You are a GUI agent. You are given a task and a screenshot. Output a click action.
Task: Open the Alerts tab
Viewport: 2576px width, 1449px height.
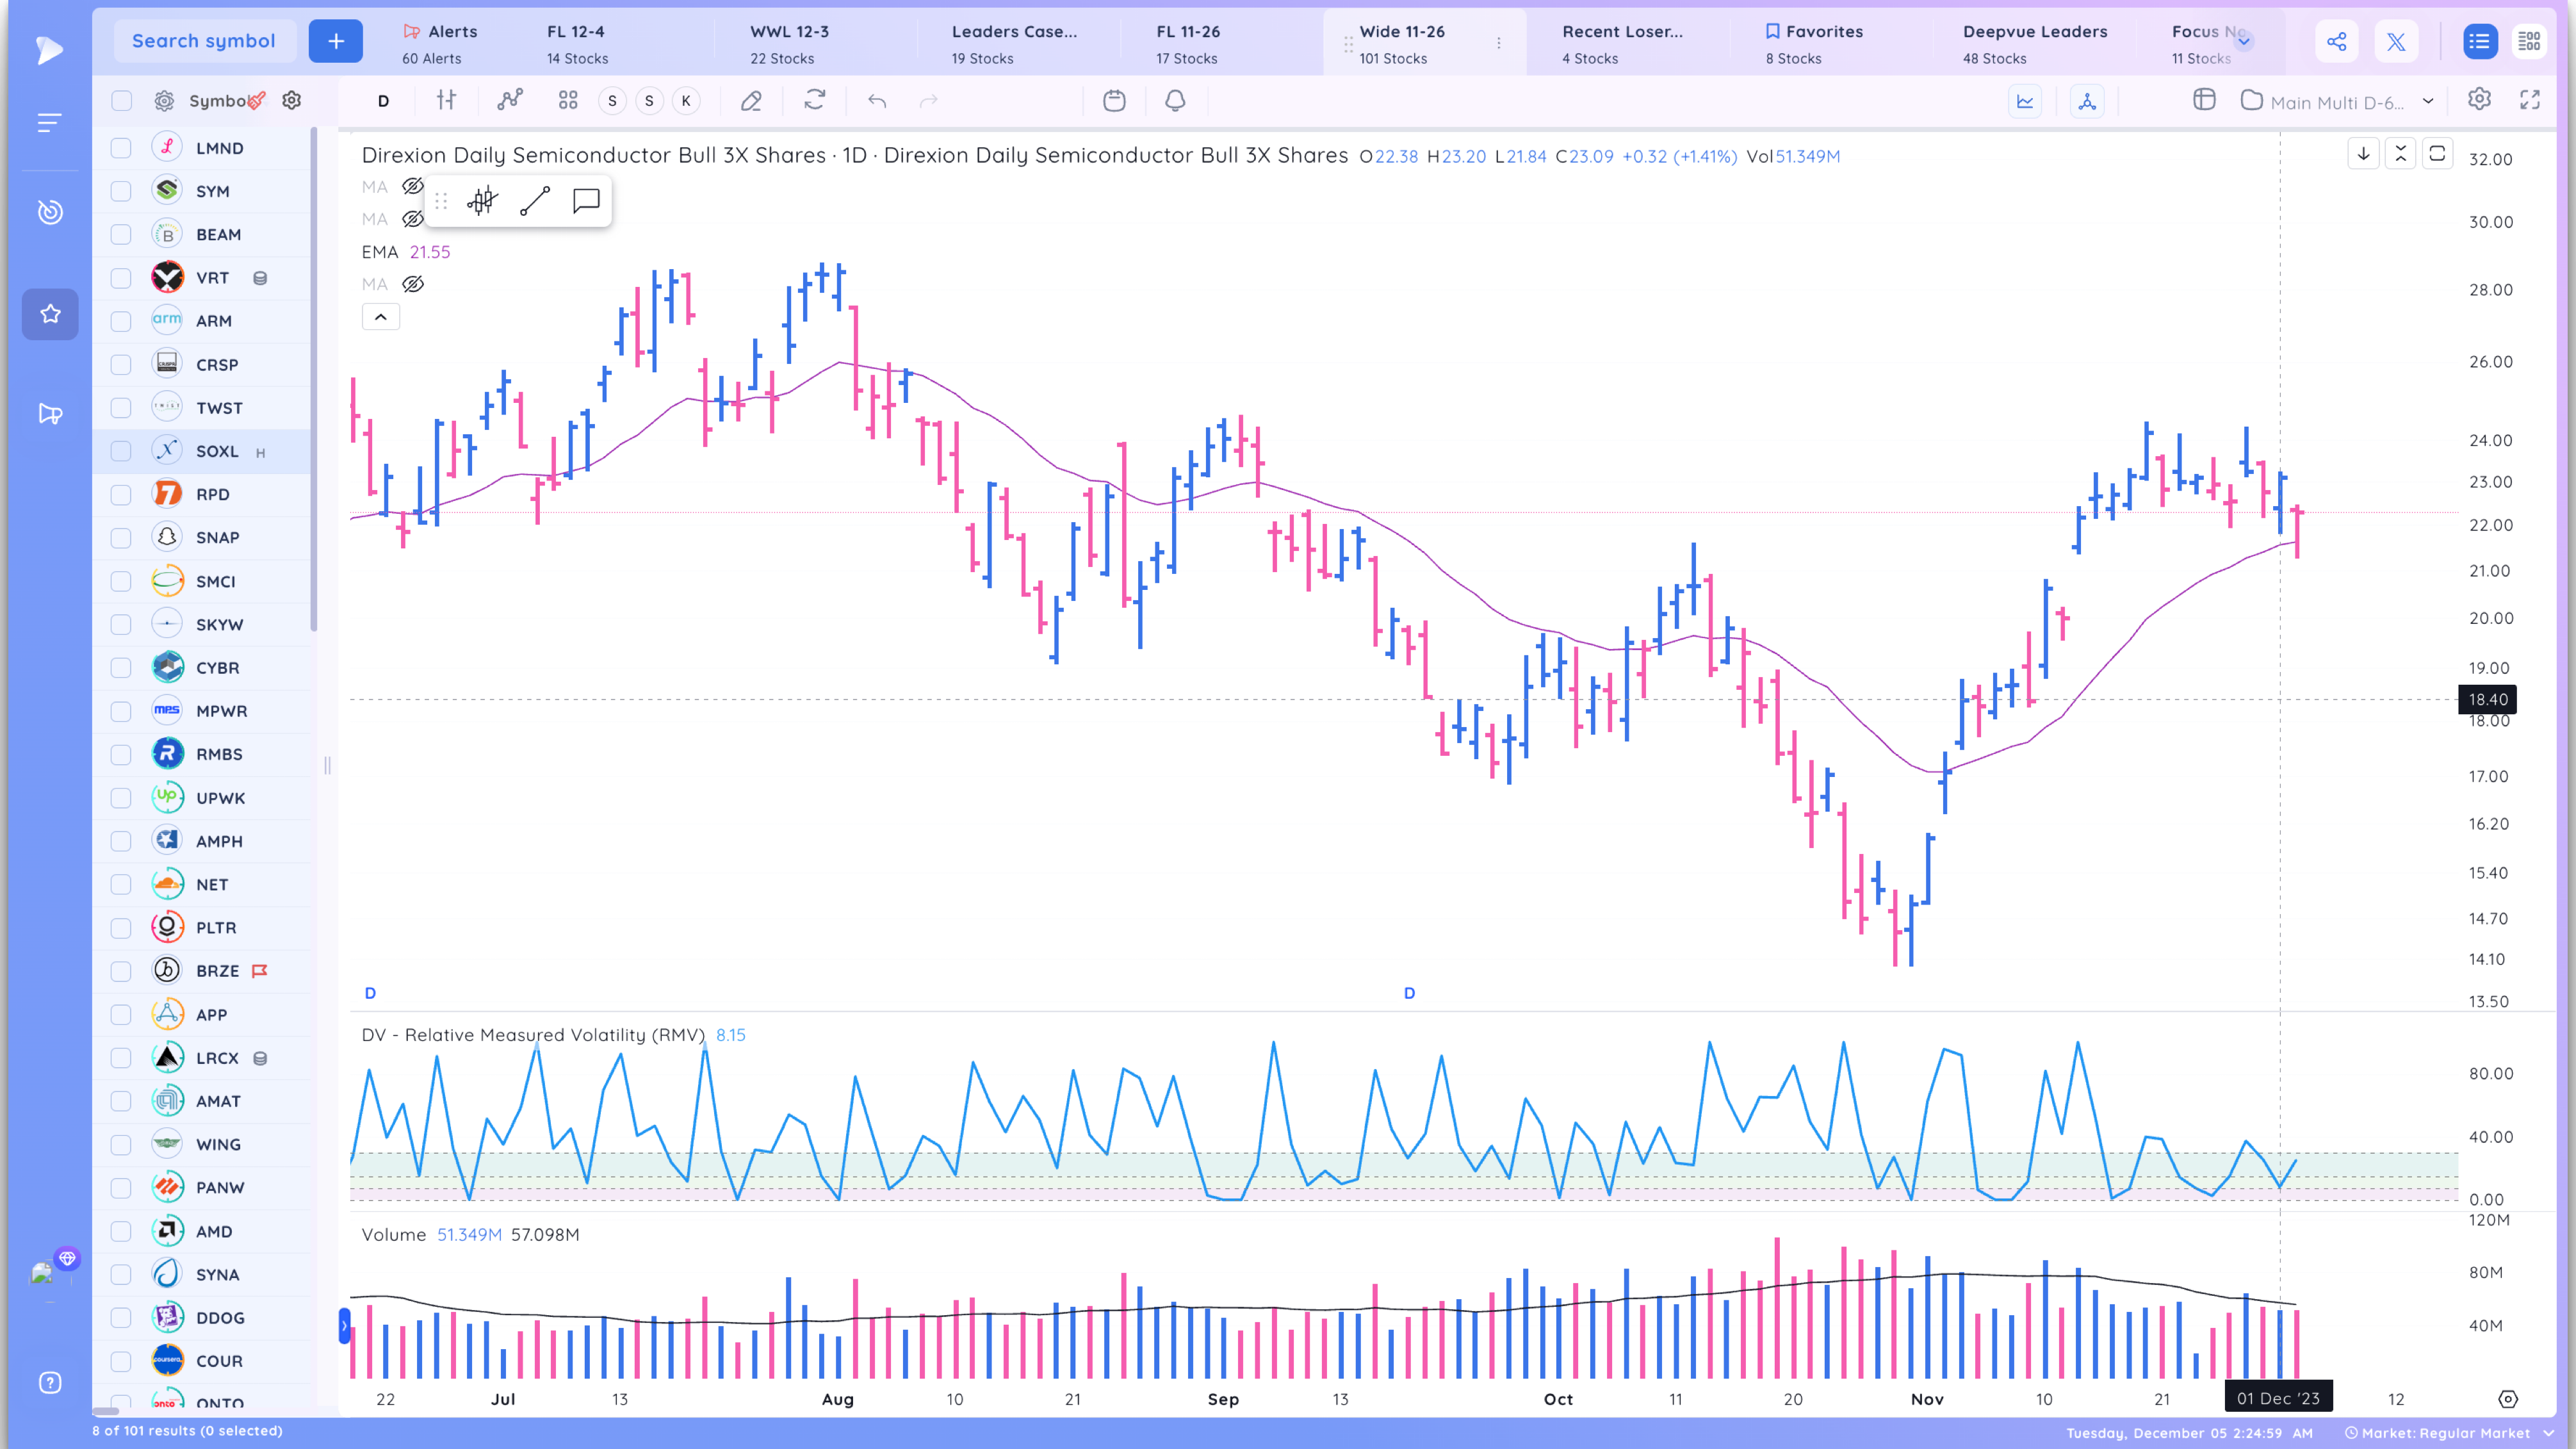click(x=440, y=44)
